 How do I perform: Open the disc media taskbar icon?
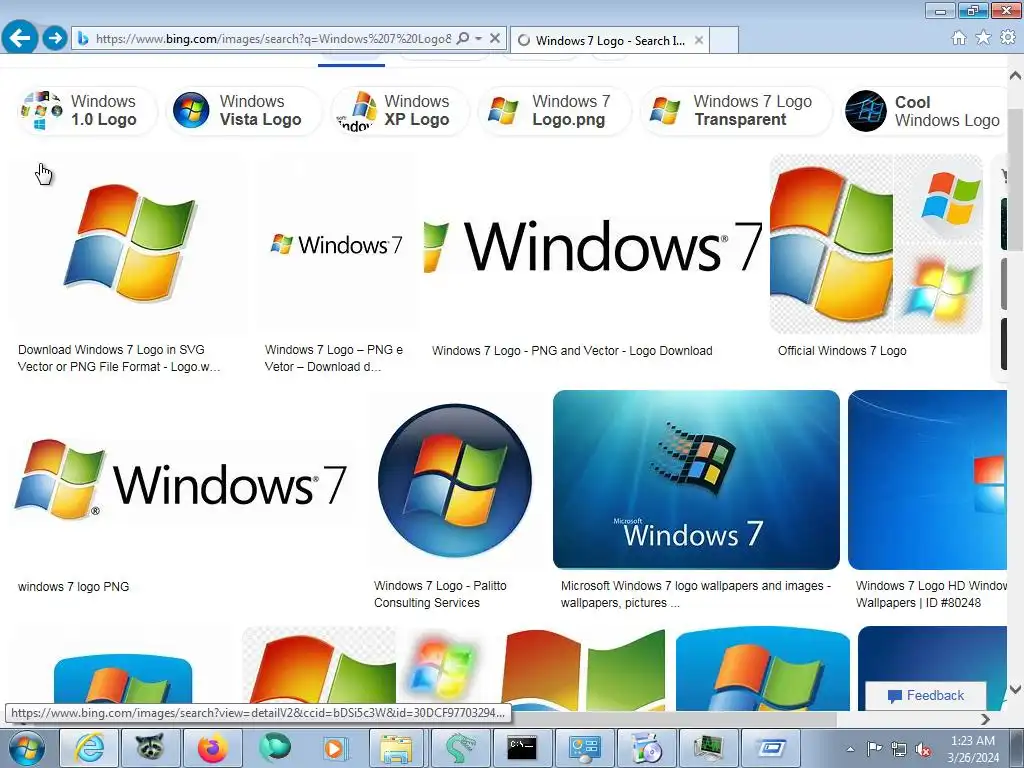pyautogui.click(x=646, y=748)
